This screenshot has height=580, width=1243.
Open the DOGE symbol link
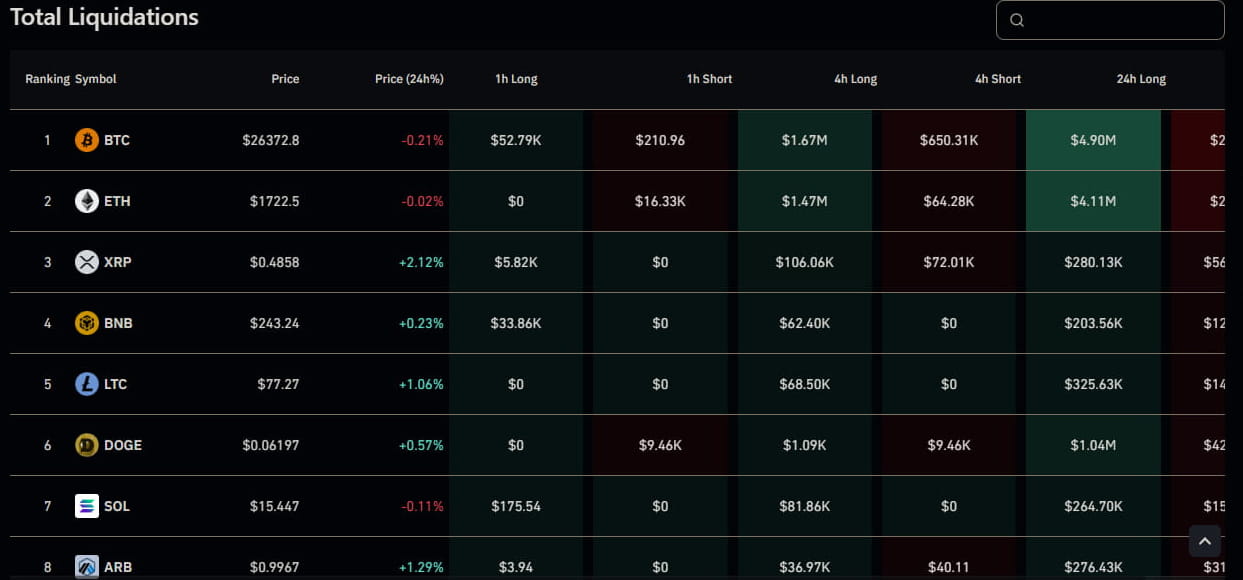[123, 445]
